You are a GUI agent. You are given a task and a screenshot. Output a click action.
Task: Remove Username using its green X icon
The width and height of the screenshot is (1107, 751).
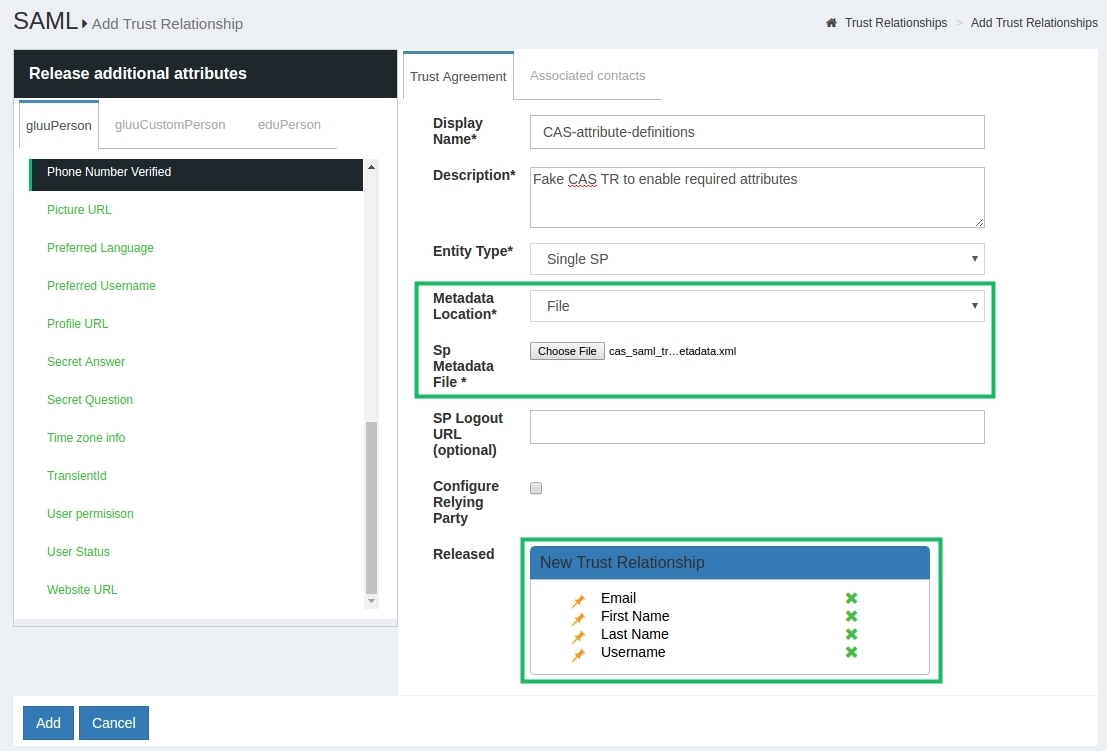(x=850, y=652)
